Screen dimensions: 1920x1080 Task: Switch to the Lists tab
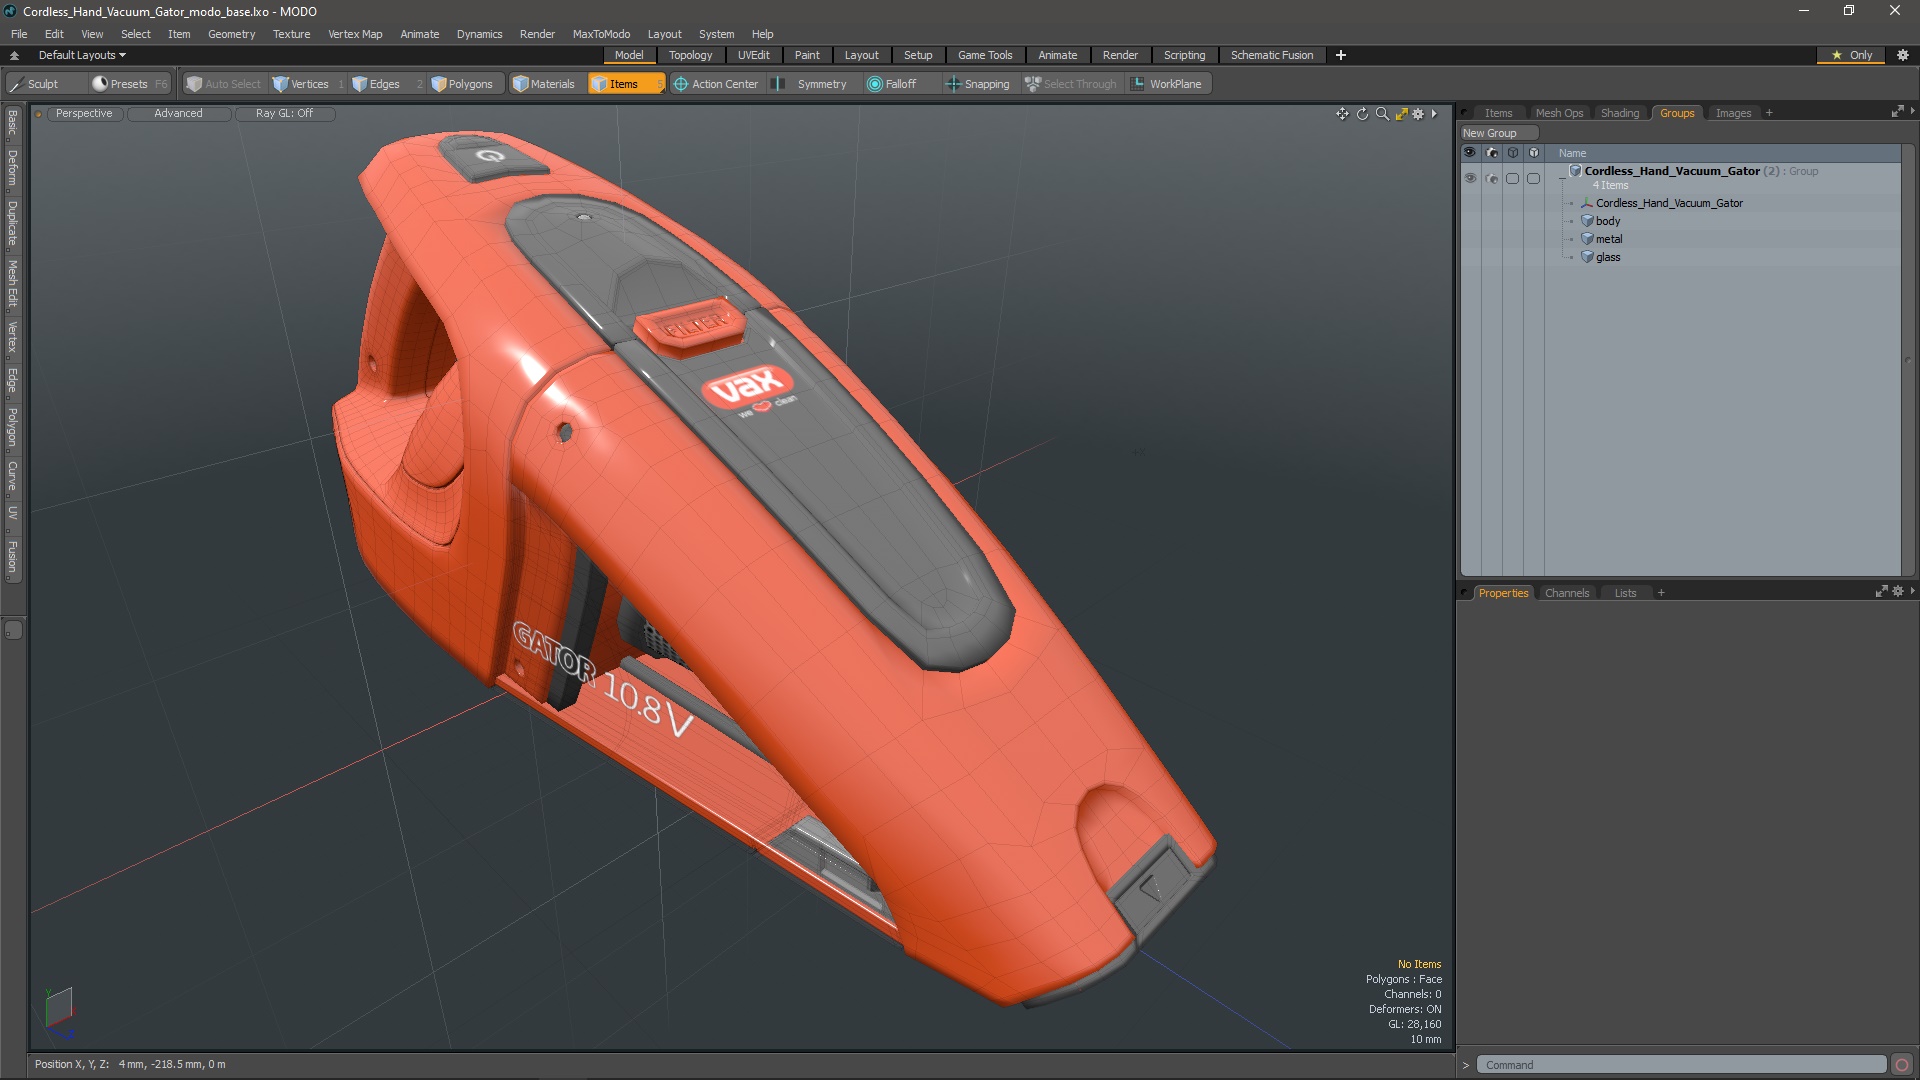(x=1625, y=593)
